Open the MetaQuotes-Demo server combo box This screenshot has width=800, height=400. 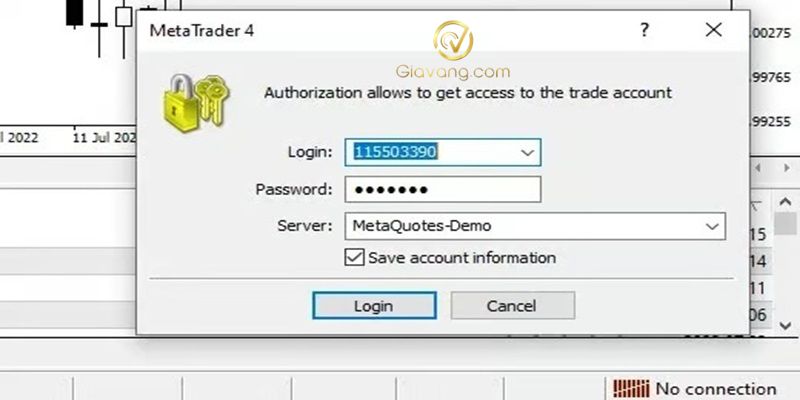tap(535, 226)
